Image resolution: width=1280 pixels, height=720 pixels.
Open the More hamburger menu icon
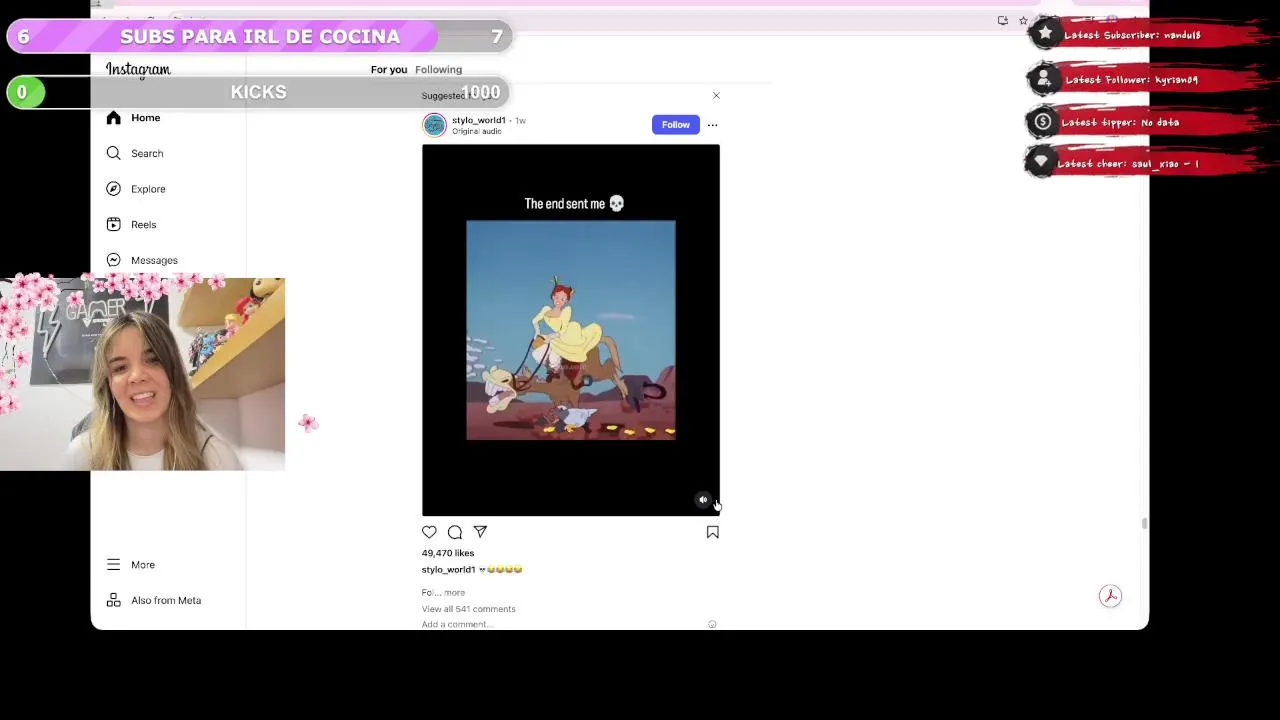(x=113, y=564)
